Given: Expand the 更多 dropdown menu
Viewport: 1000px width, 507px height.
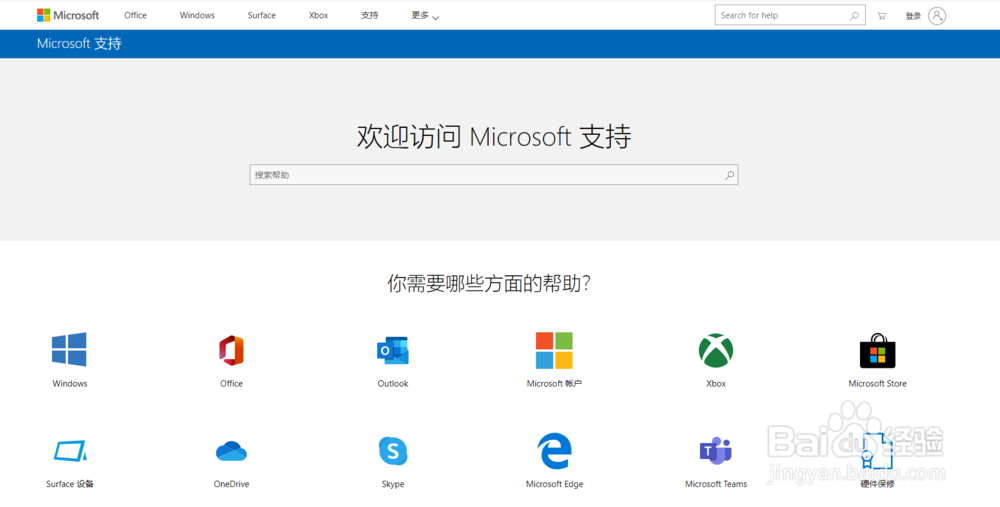Looking at the screenshot, I should click(425, 16).
